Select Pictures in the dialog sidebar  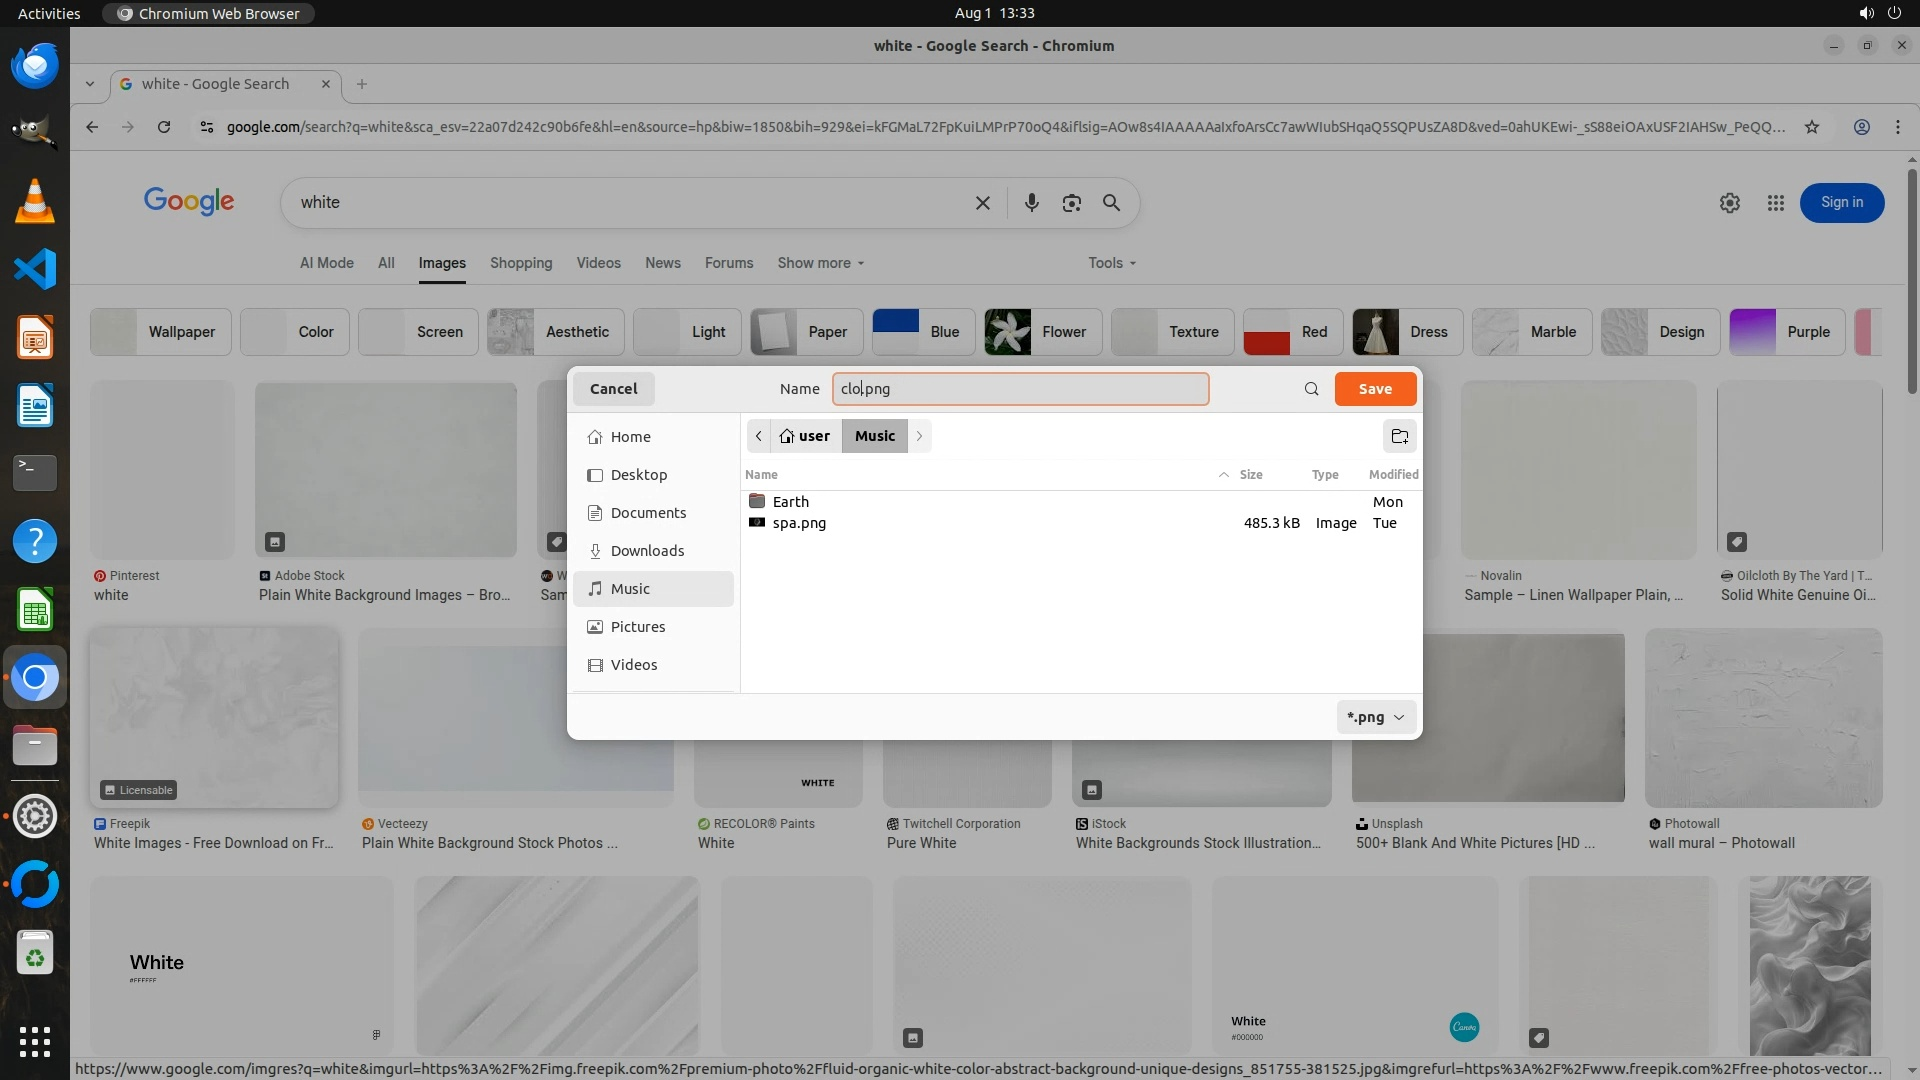[637, 627]
